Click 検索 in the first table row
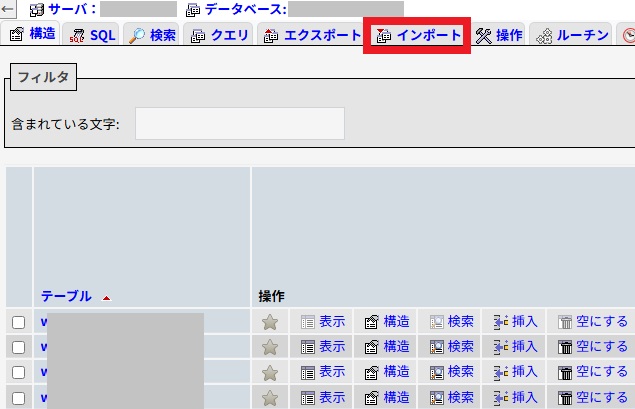The image size is (635, 409). [x=452, y=322]
